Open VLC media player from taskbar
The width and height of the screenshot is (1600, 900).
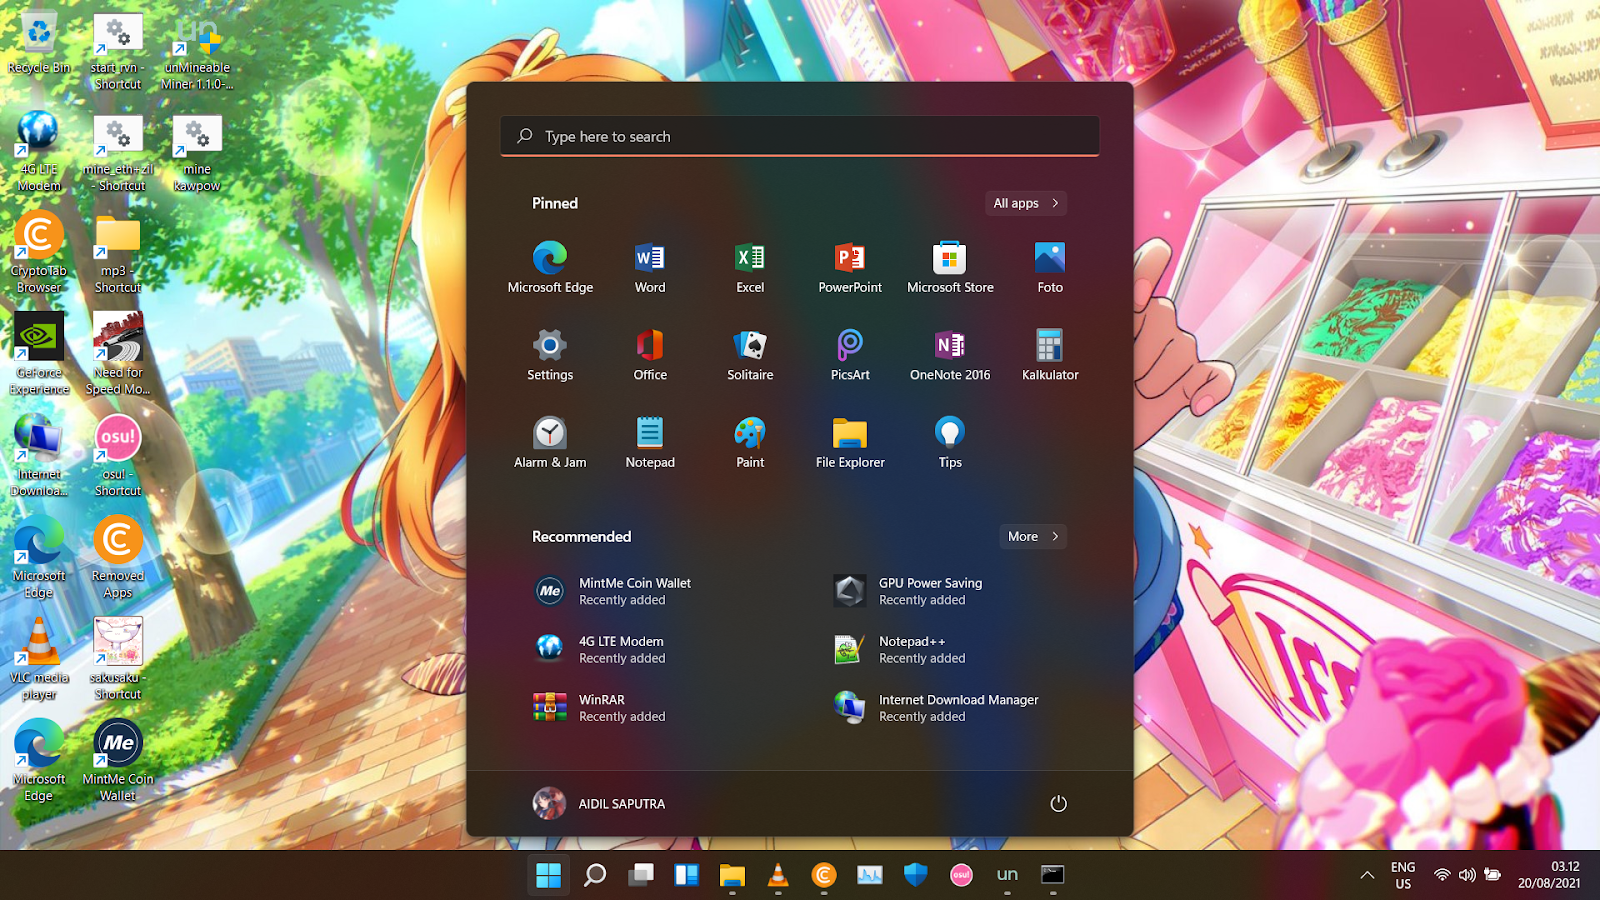coord(778,875)
